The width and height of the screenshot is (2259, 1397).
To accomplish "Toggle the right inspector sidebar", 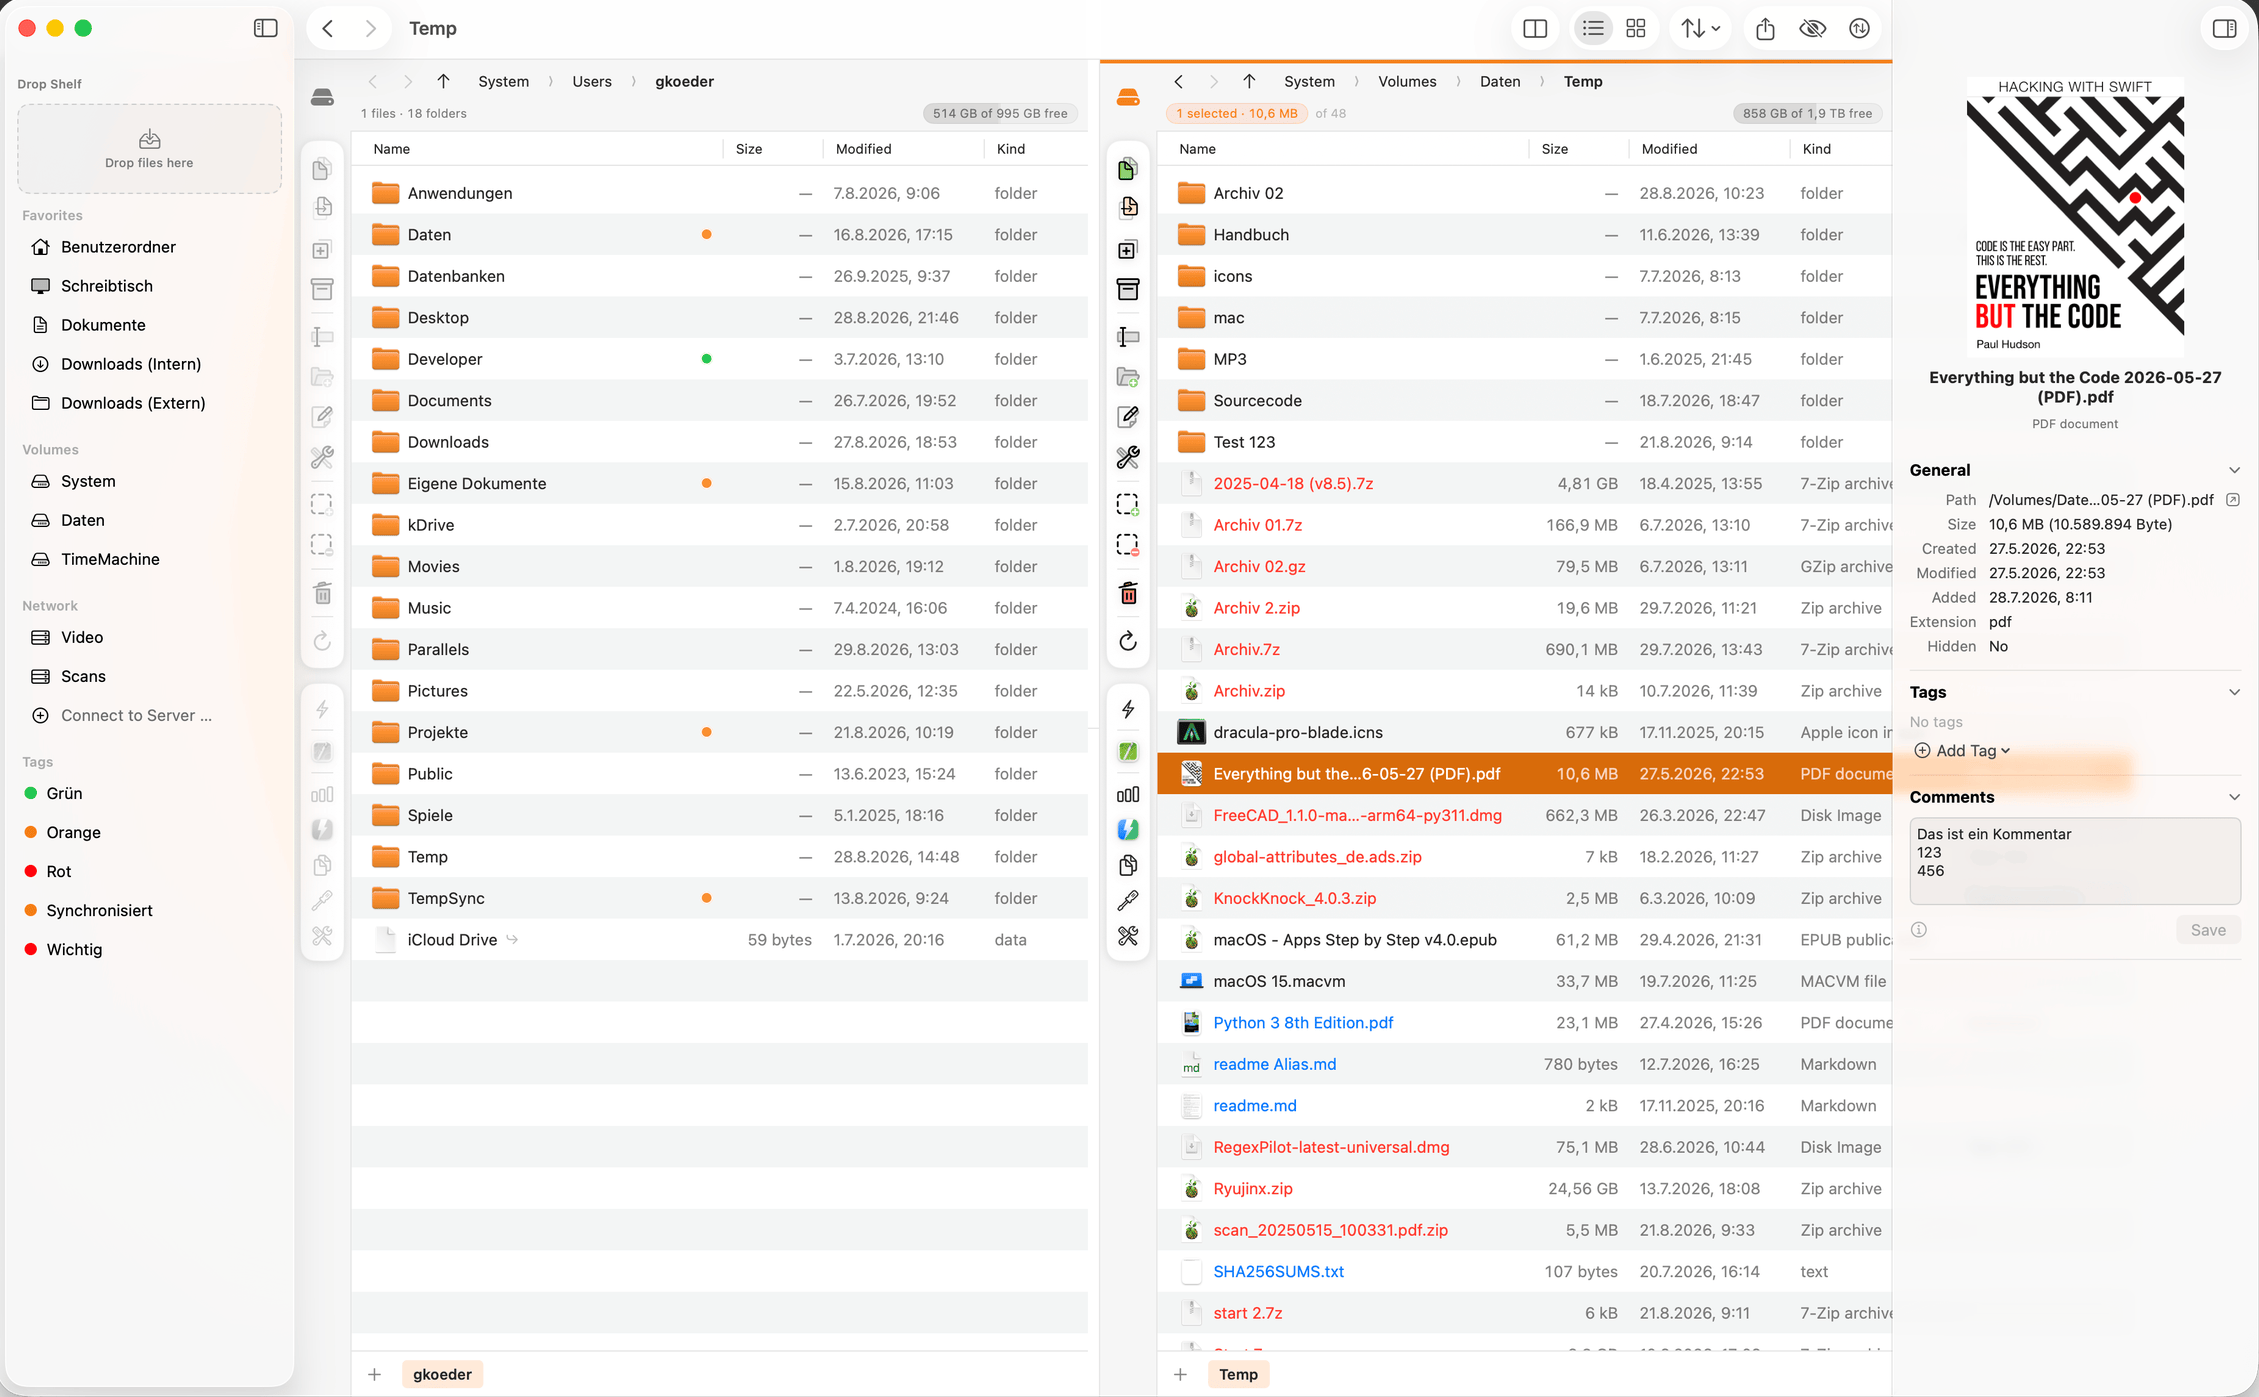I will [x=2225, y=29].
